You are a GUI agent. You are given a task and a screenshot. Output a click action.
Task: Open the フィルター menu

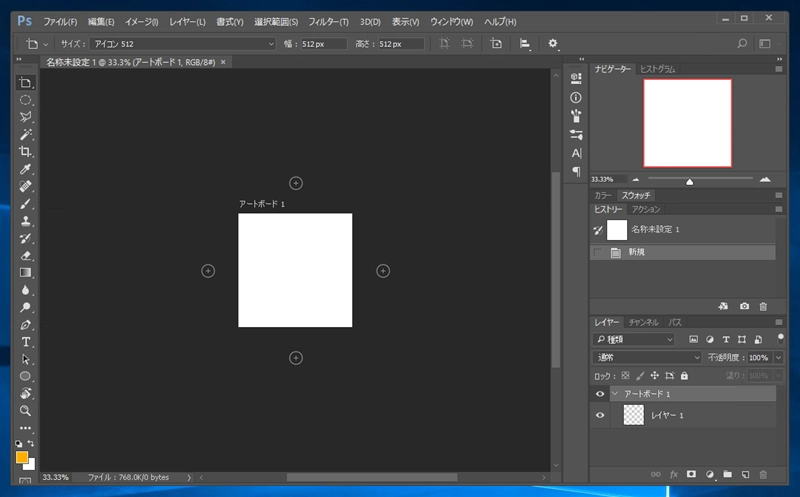(329, 21)
